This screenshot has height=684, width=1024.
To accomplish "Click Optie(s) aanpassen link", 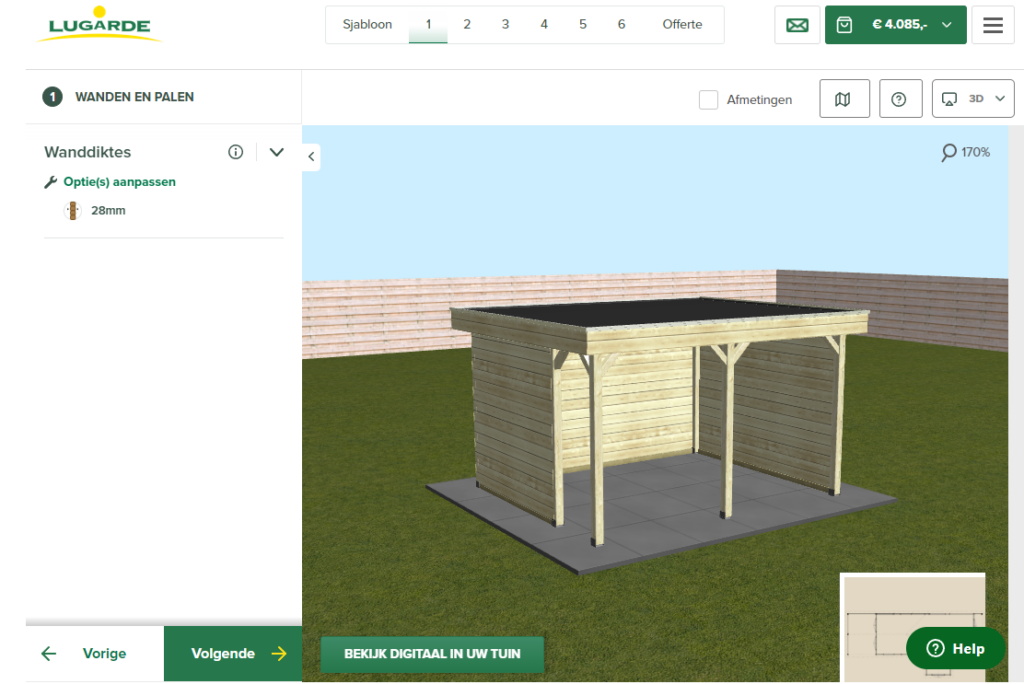I will pyautogui.click(x=120, y=182).
